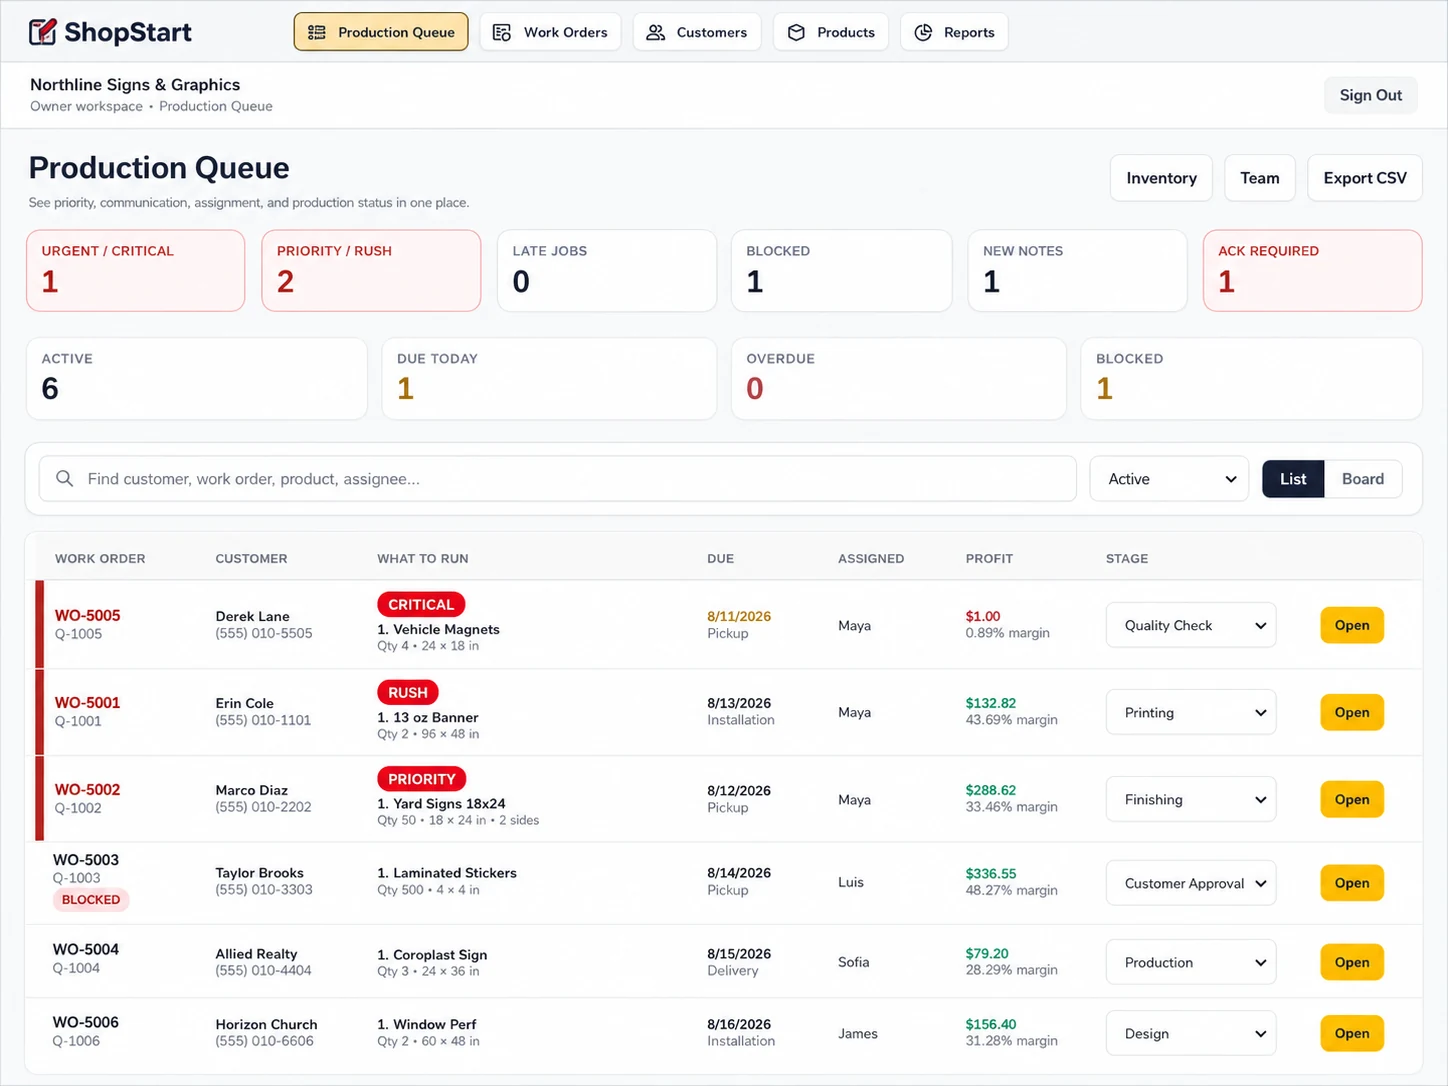Viewport: 1448px width, 1086px height.
Task: Click assignee Sofia in the table
Action: [854, 962]
